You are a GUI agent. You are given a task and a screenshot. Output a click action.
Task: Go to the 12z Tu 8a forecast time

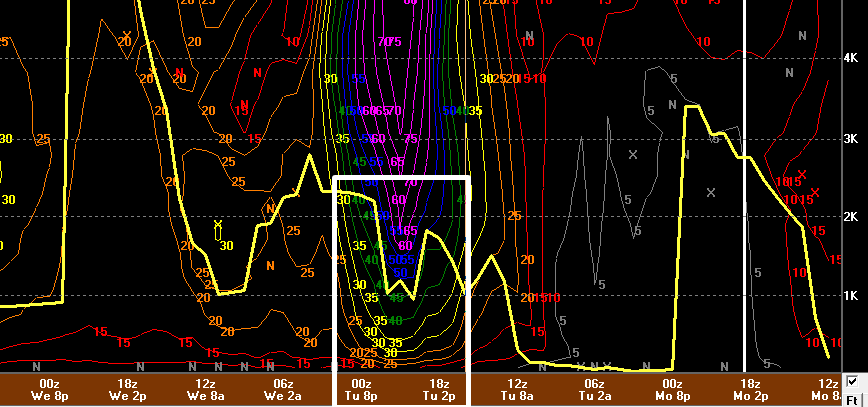[x=516, y=389]
